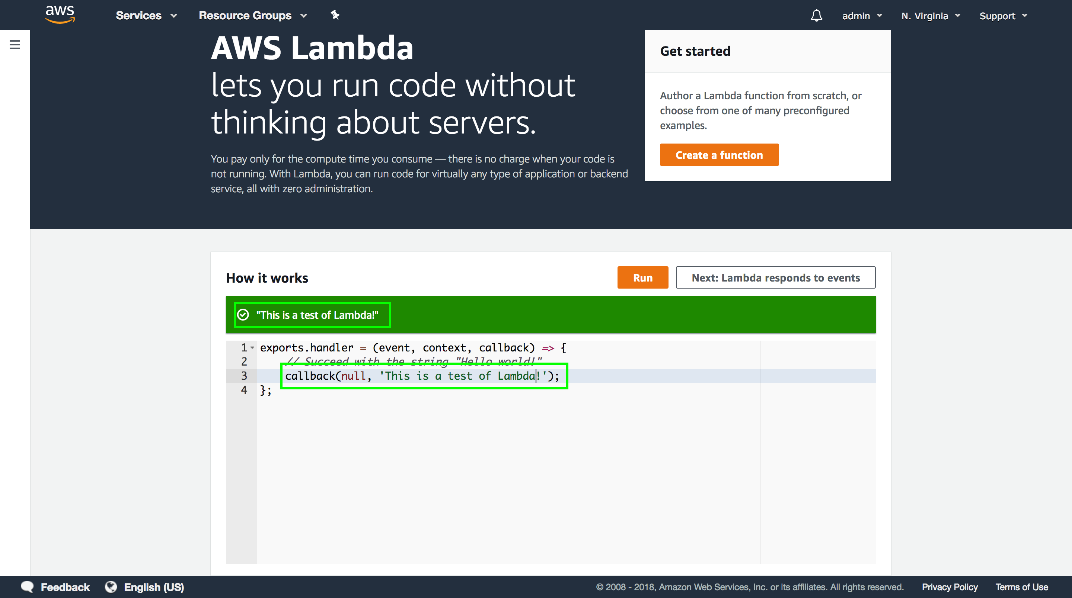
Task: Select English (US) language option
Action: 154,587
